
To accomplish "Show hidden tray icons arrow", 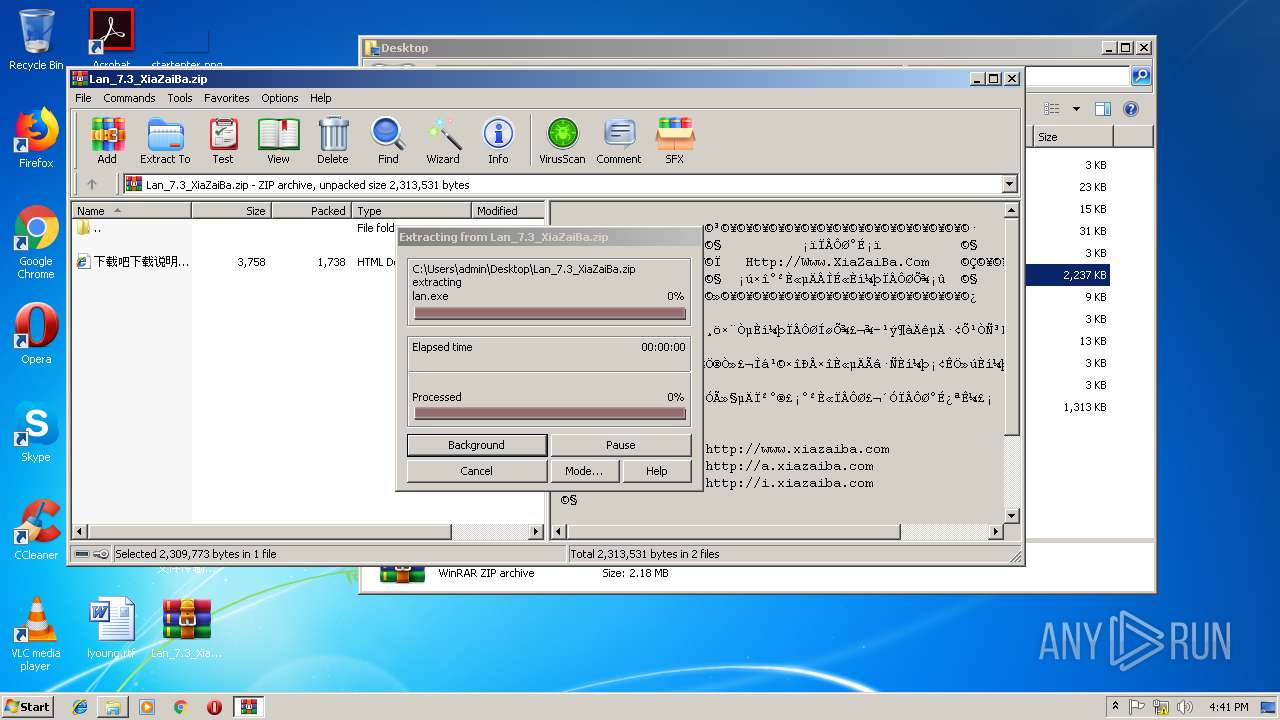I will [1115, 706].
